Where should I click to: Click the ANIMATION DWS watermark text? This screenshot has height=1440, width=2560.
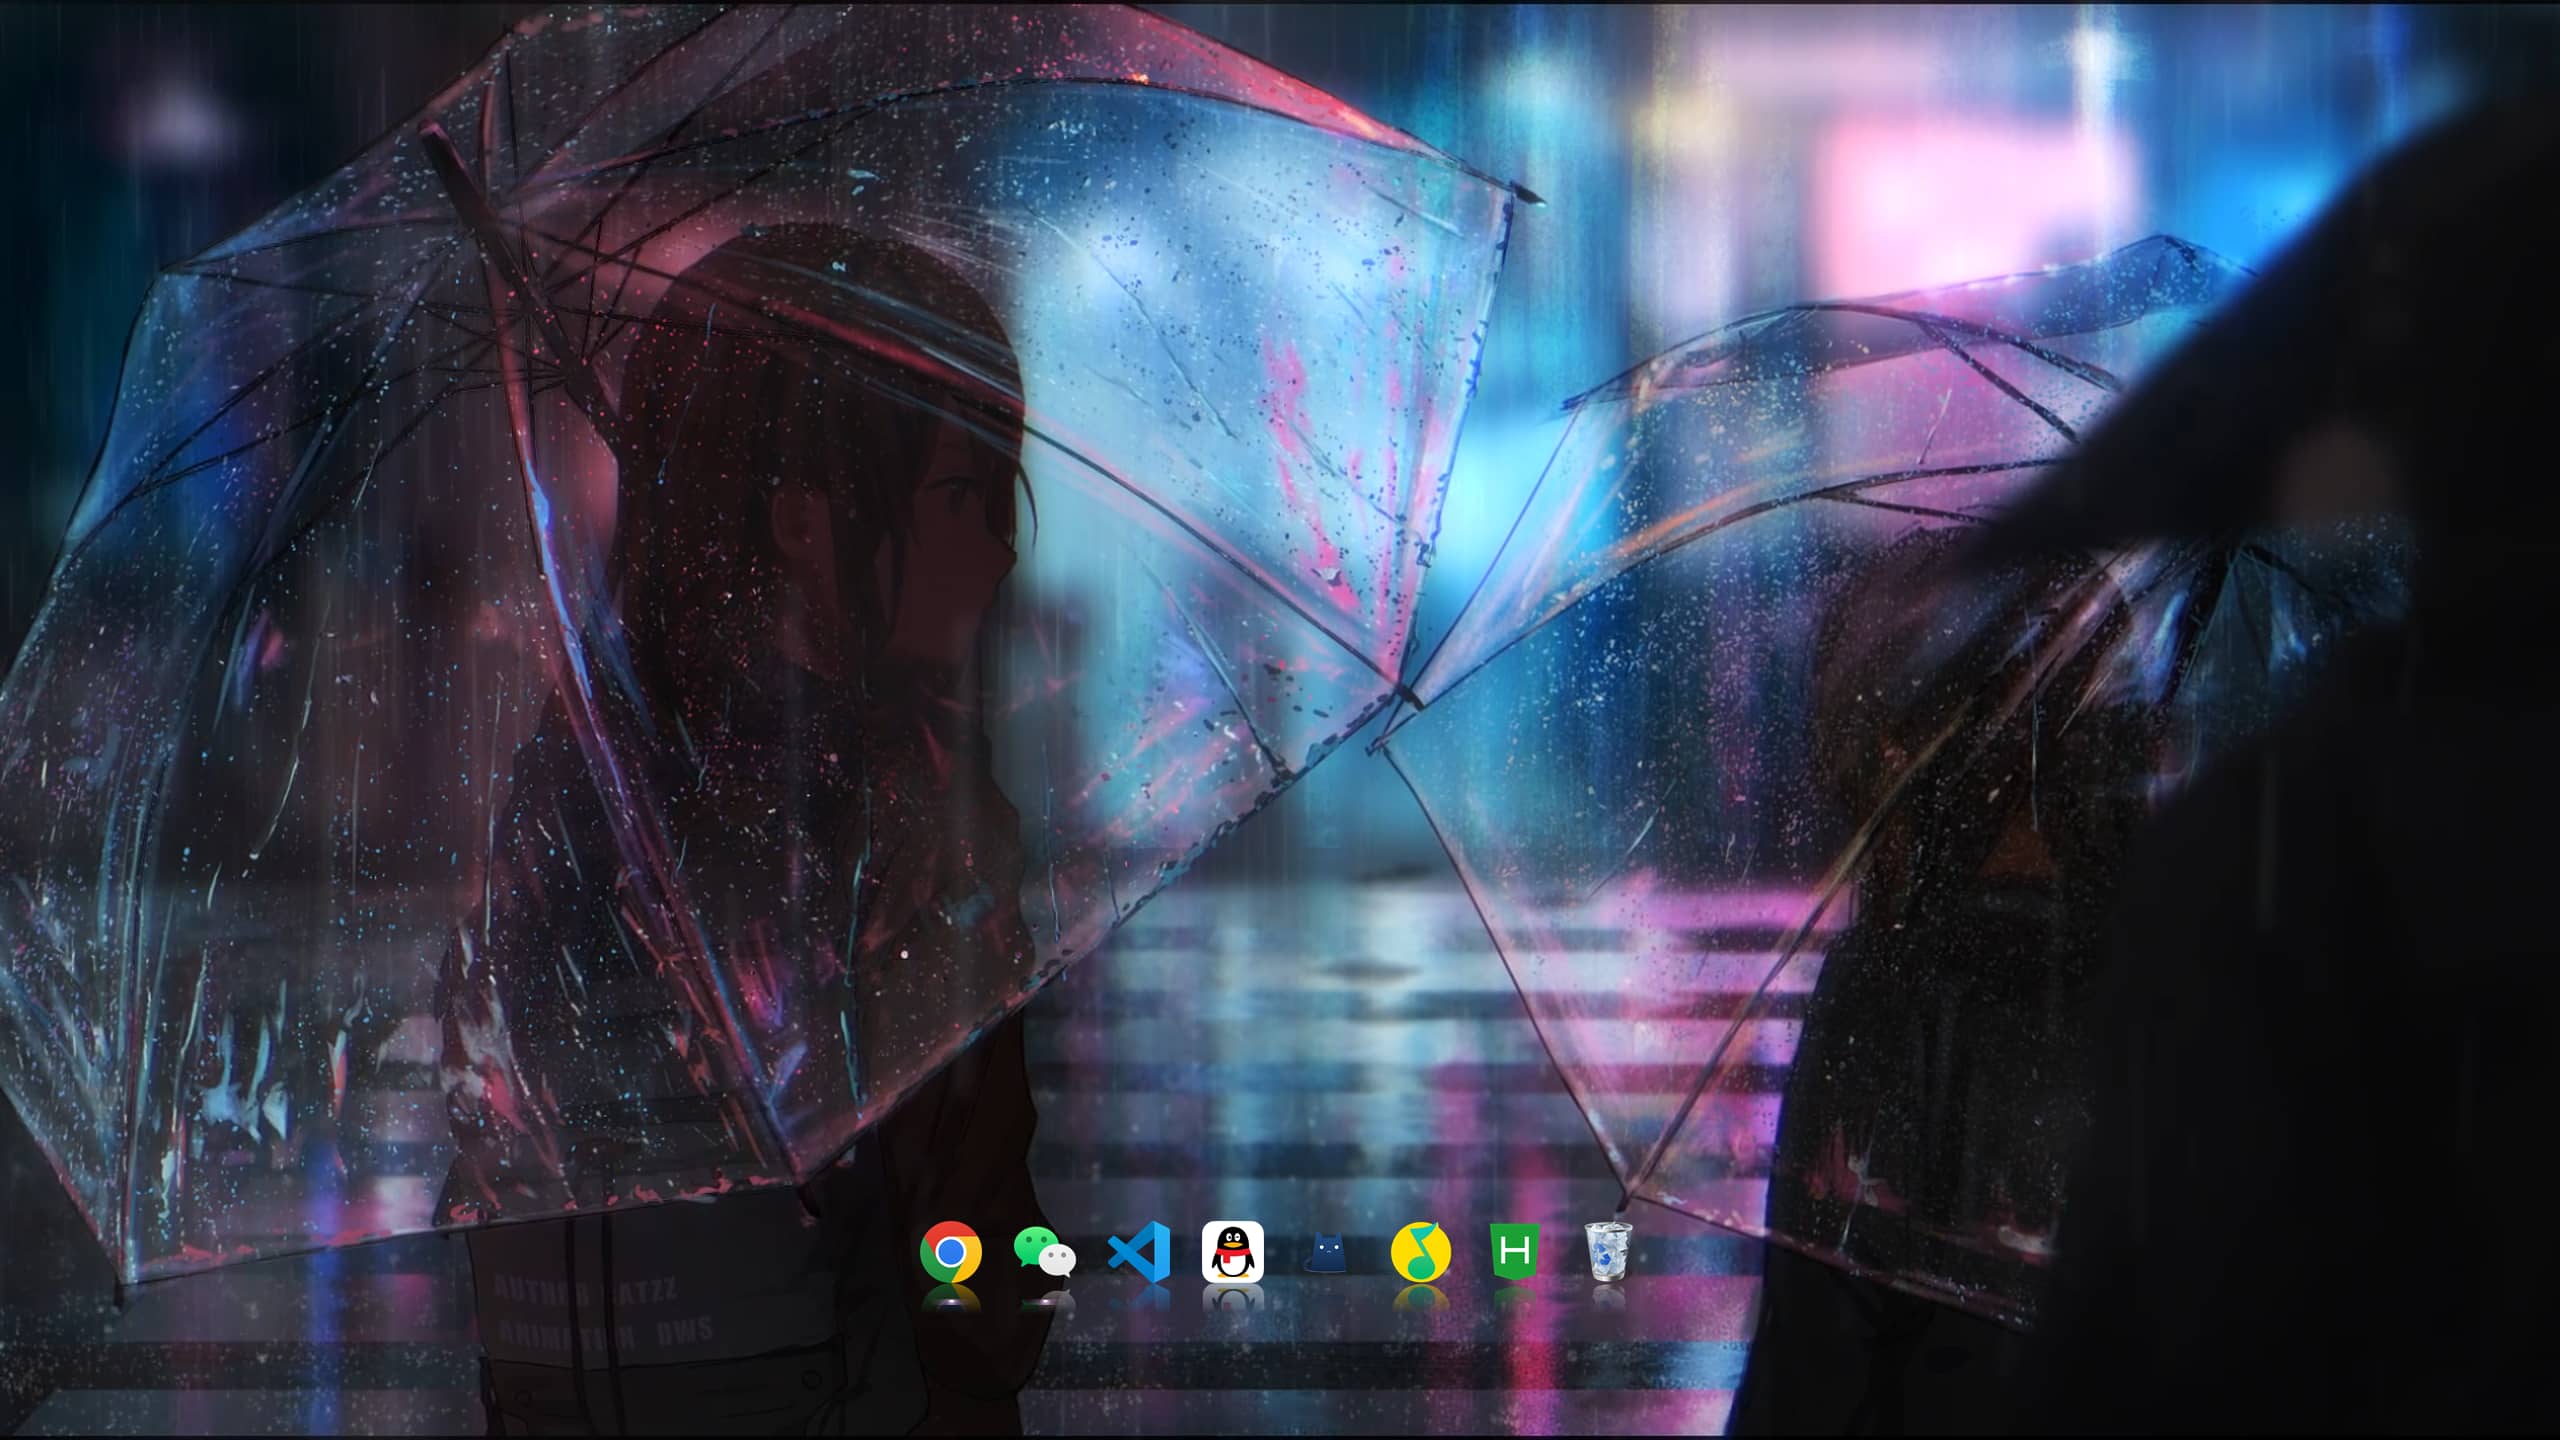(604, 1332)
